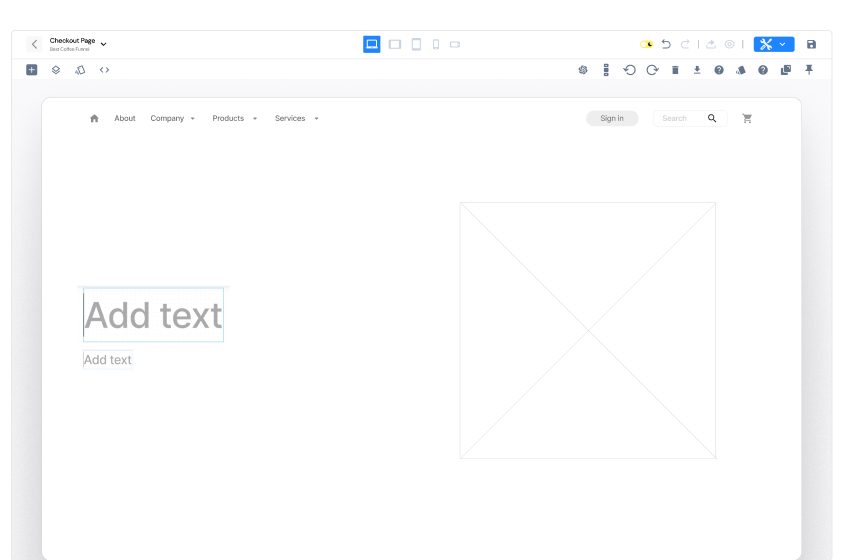This screenshot has width=860, height=560.
Task: Switch to large tablet landscape preview
Action: pyautogui.click(x=394, y=44)
